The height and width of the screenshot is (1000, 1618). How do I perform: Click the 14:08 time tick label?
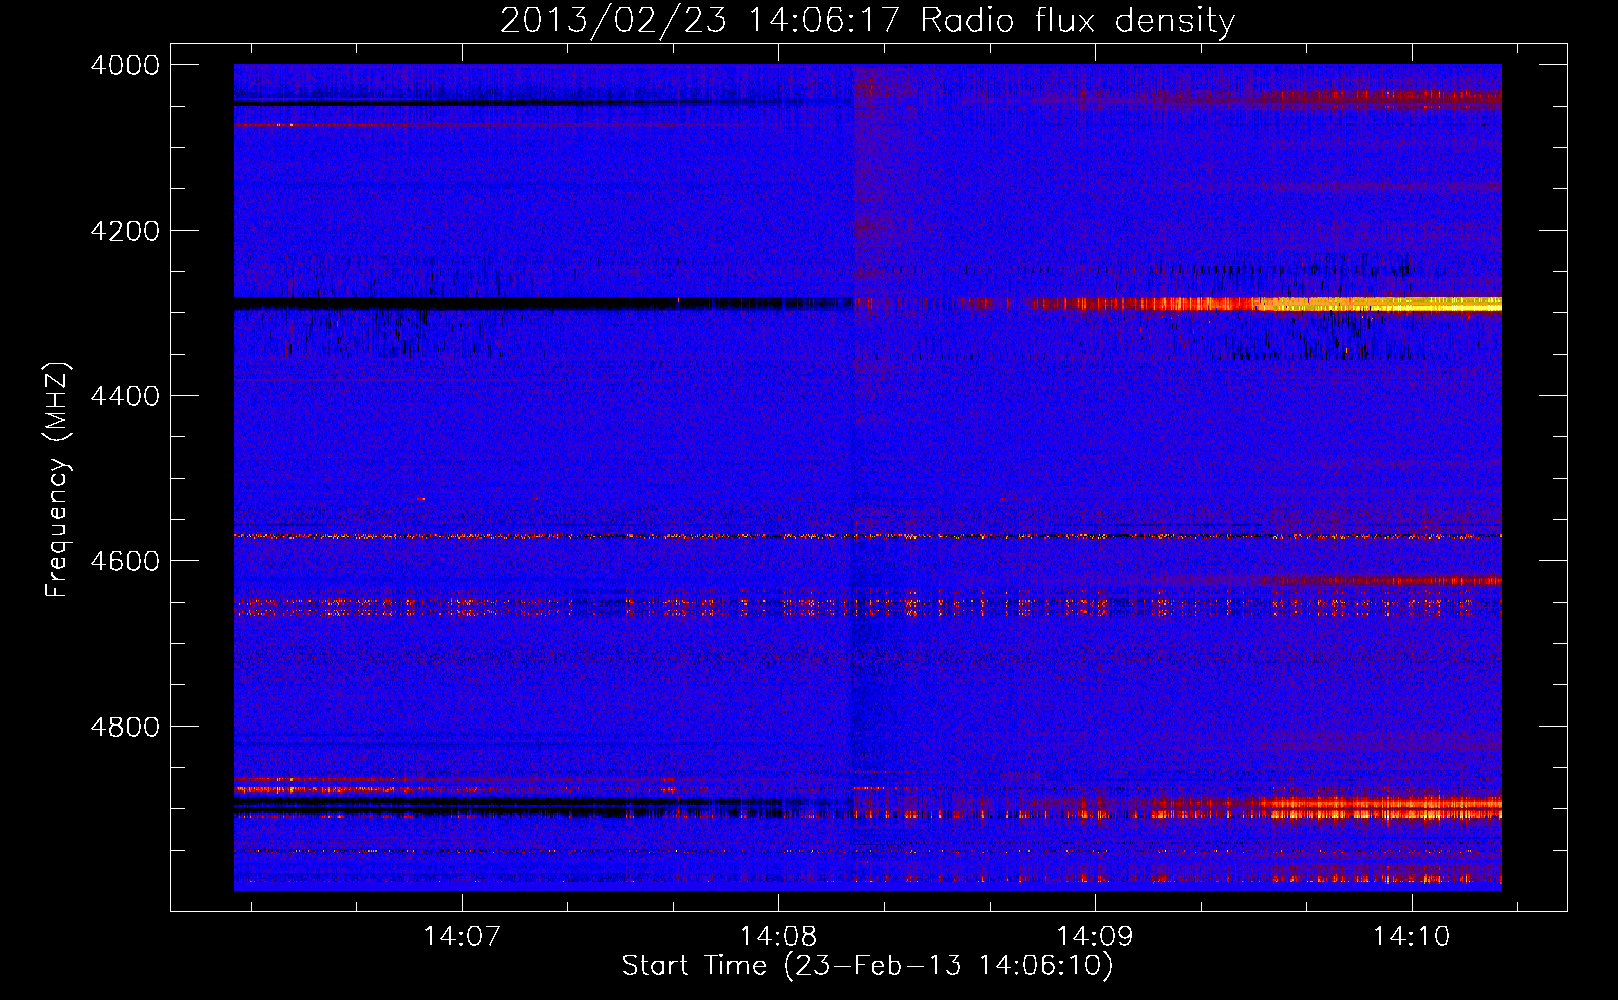(x=778, y=937)
